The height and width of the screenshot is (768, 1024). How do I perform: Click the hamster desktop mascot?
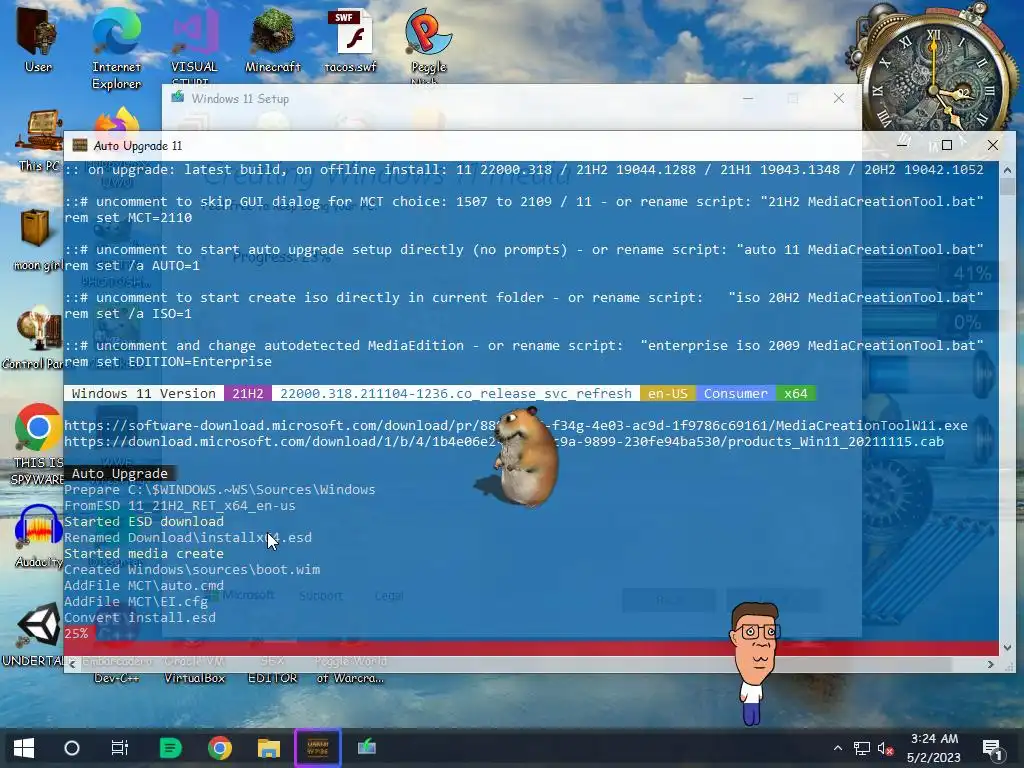click(x=526, y=457)
